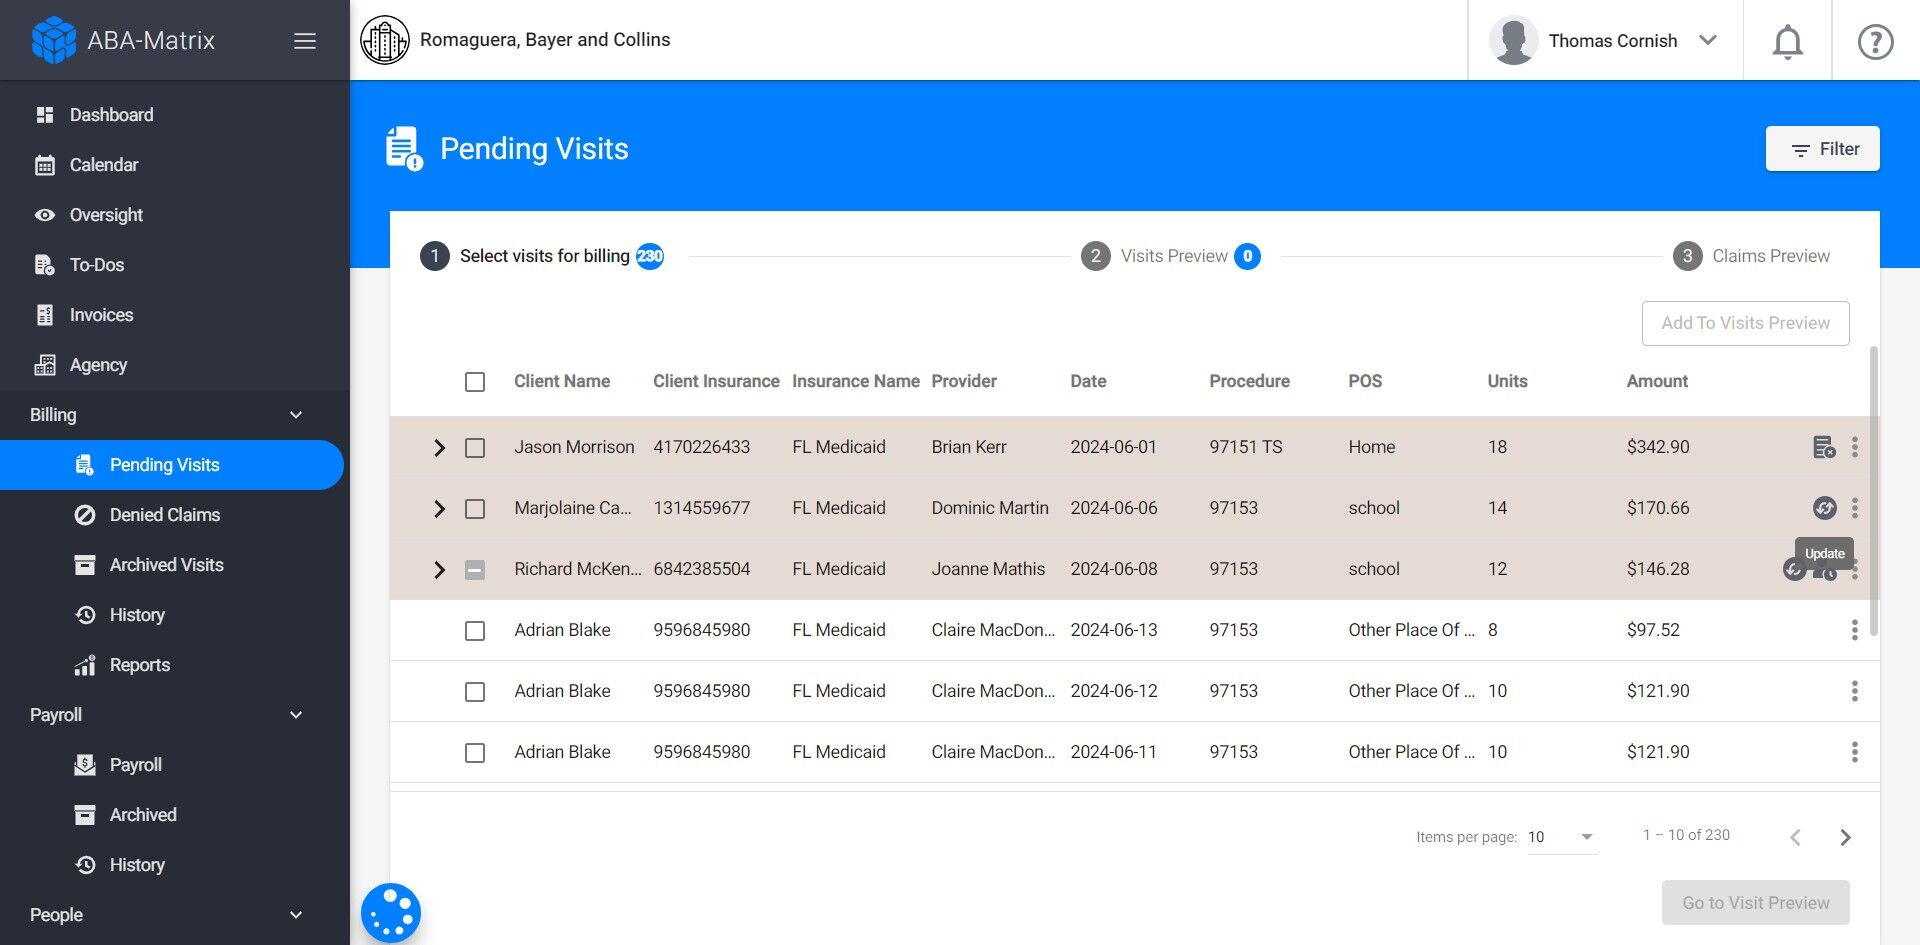Click the Denied Claims icon in sidebar

(x=84, y=514)
